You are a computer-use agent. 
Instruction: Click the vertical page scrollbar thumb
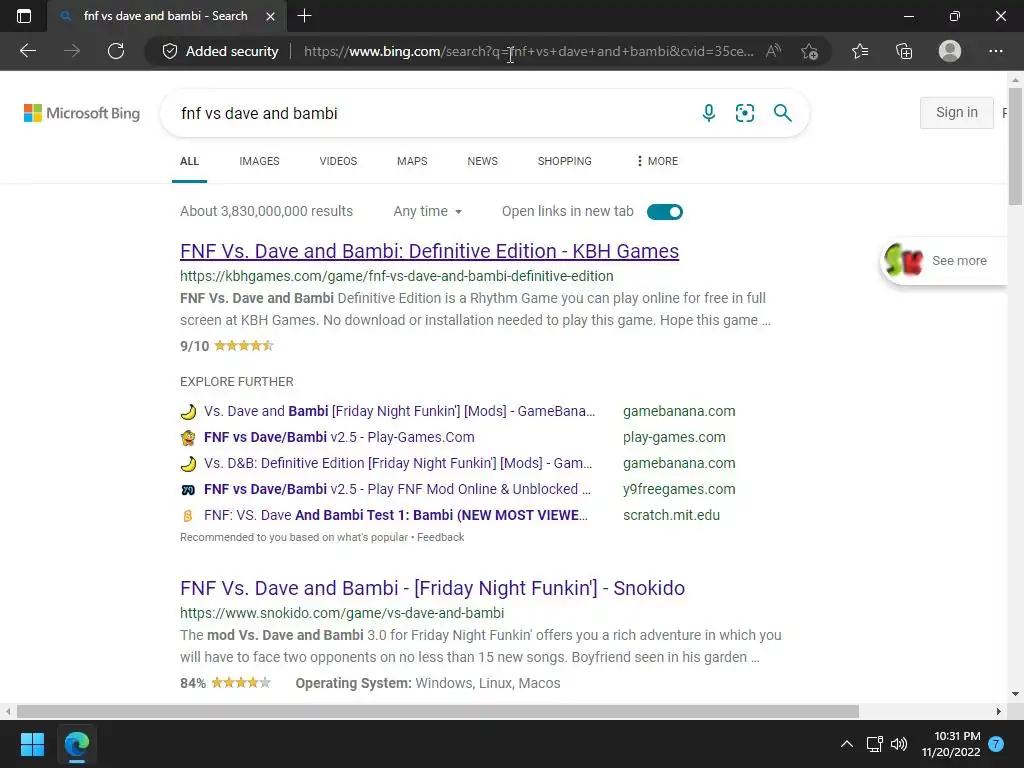[x=1016, y=147]
